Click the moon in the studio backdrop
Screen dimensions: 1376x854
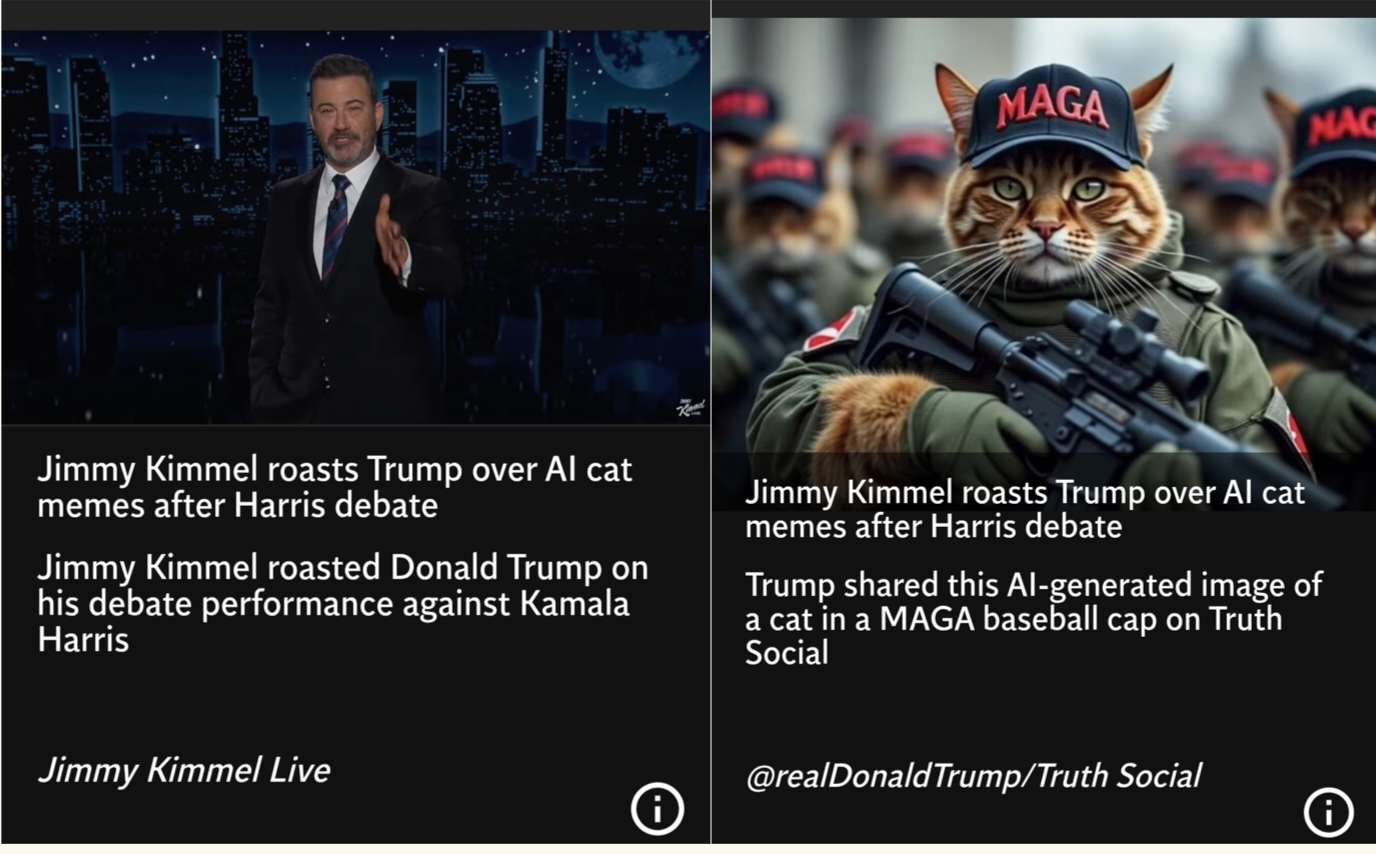click(x=650, y=58)
